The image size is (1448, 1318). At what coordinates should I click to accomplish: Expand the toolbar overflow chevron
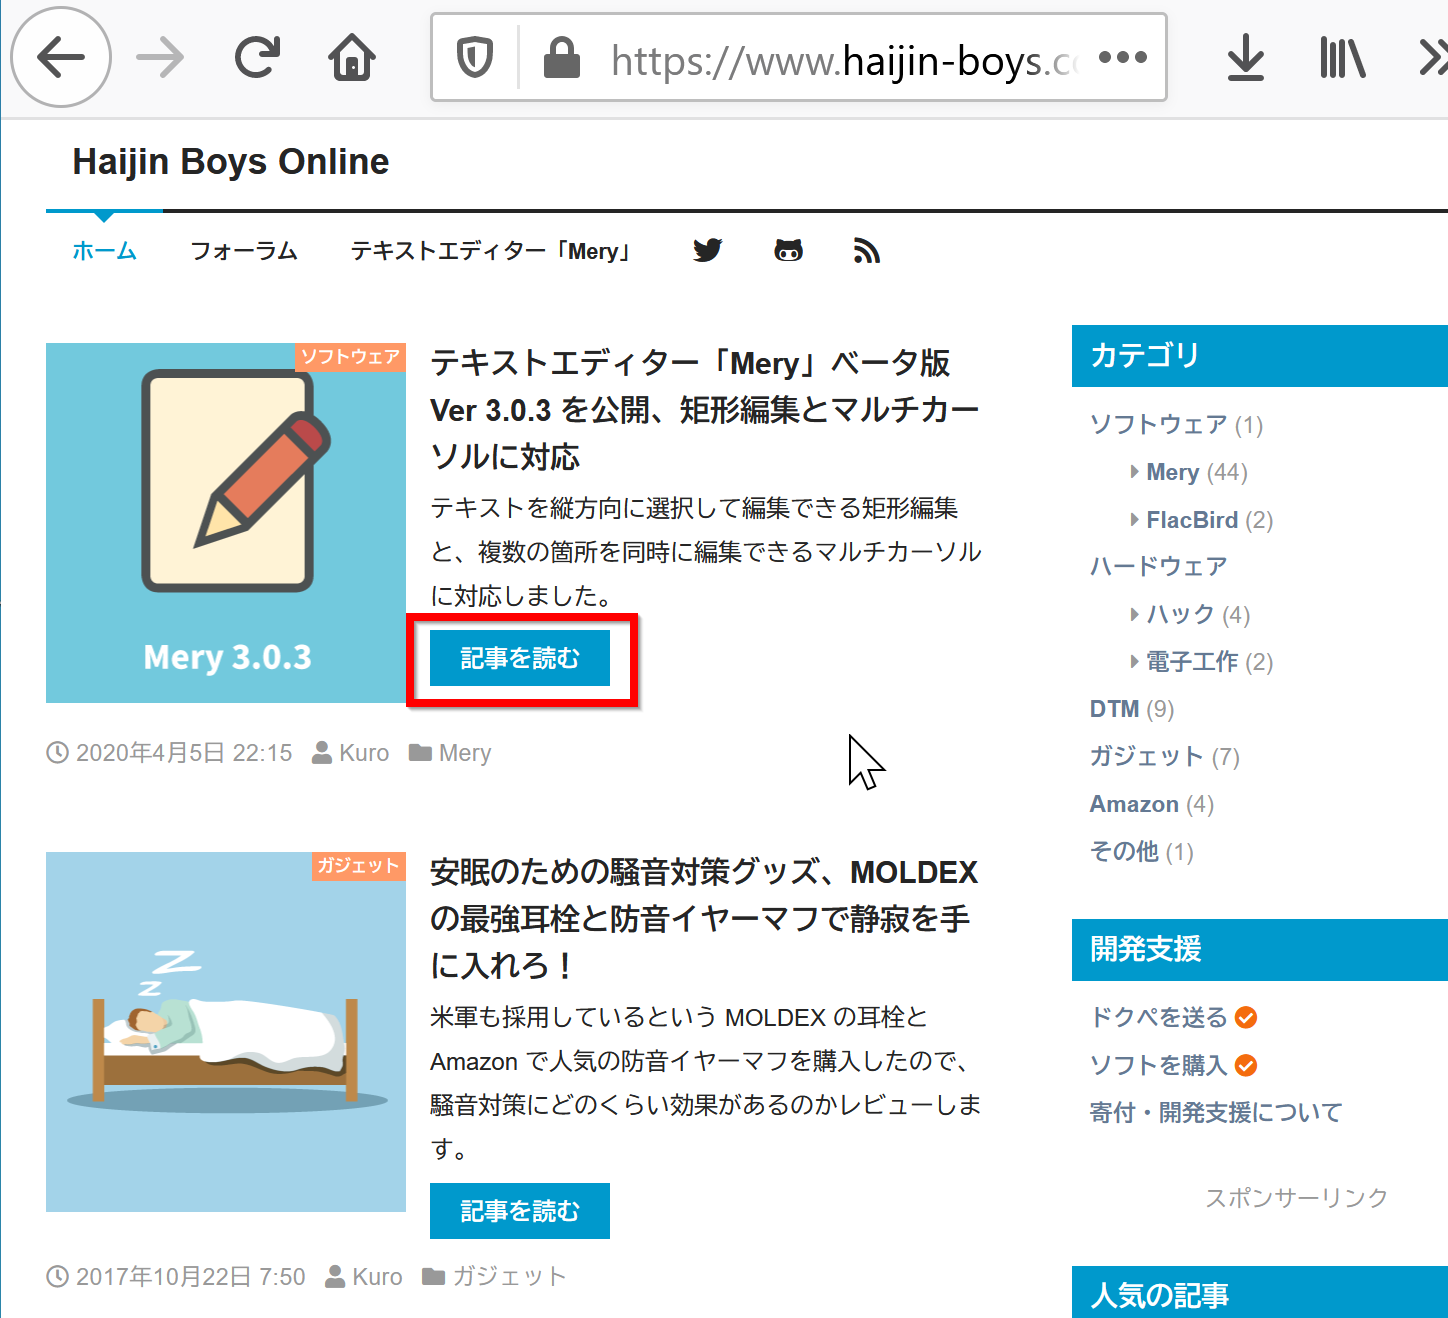pyautogui.click(x=1433, y=57)
